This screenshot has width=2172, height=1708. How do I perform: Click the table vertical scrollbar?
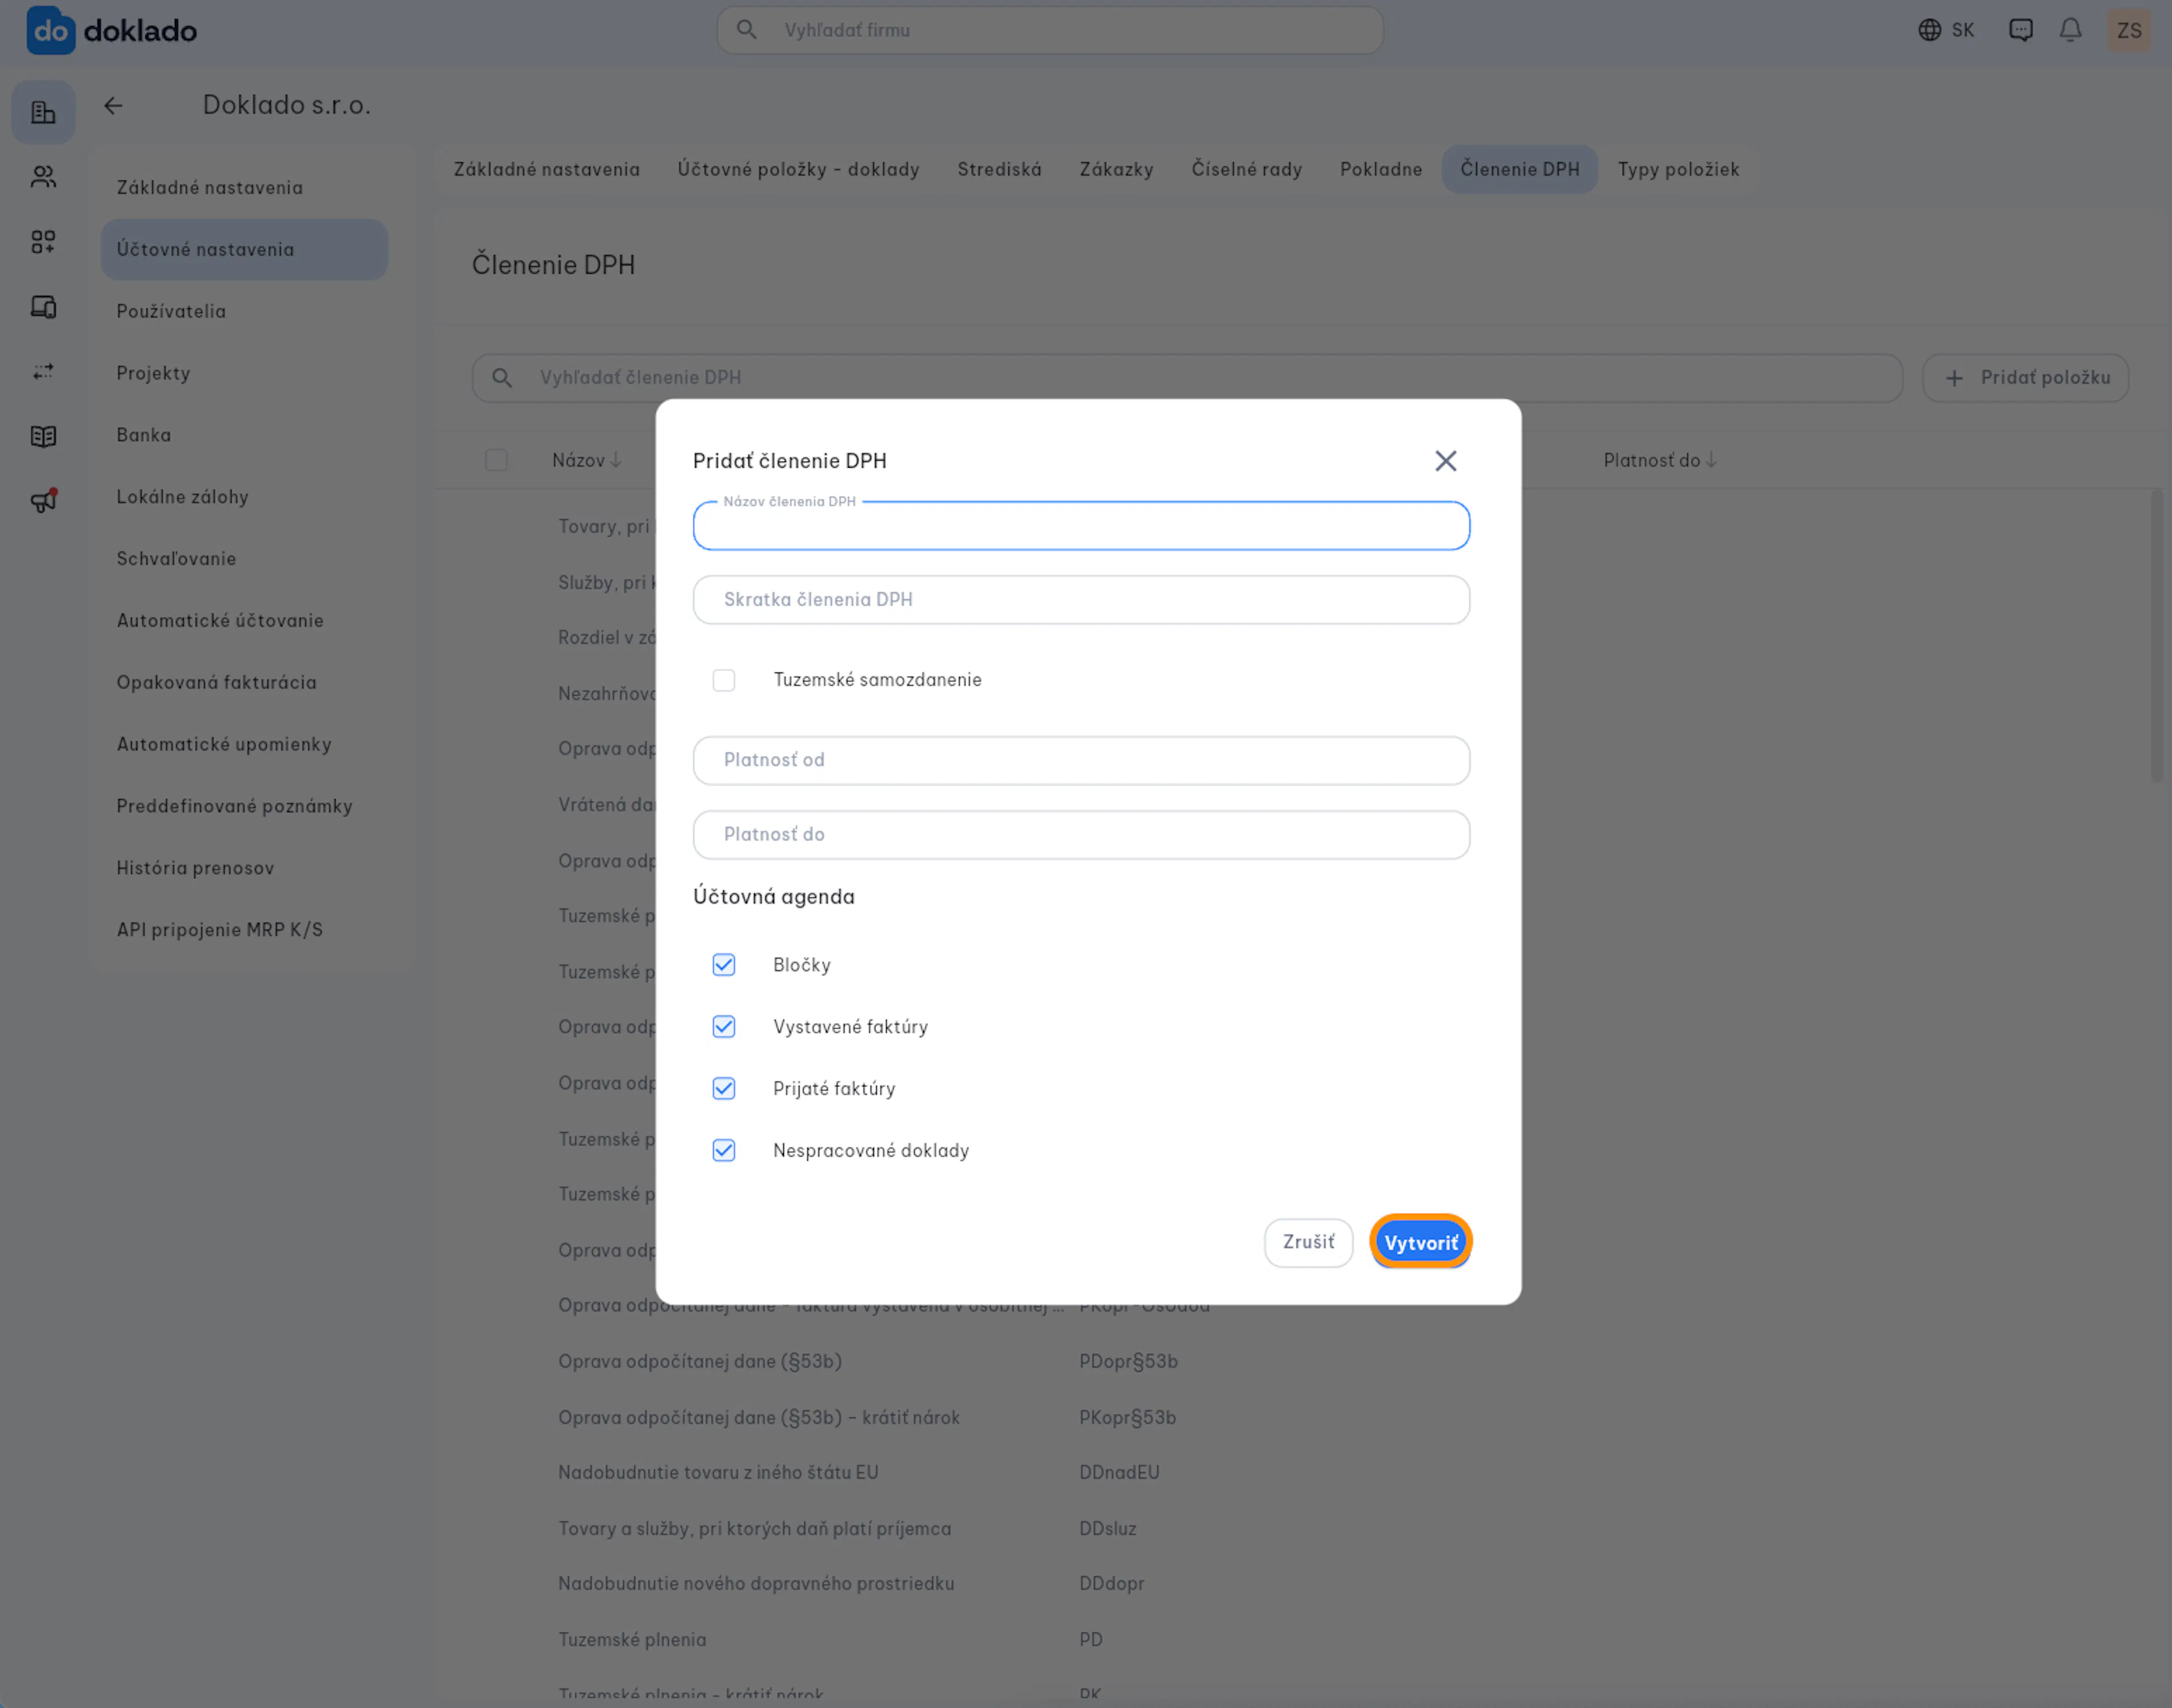click(x=2156, y=637)
